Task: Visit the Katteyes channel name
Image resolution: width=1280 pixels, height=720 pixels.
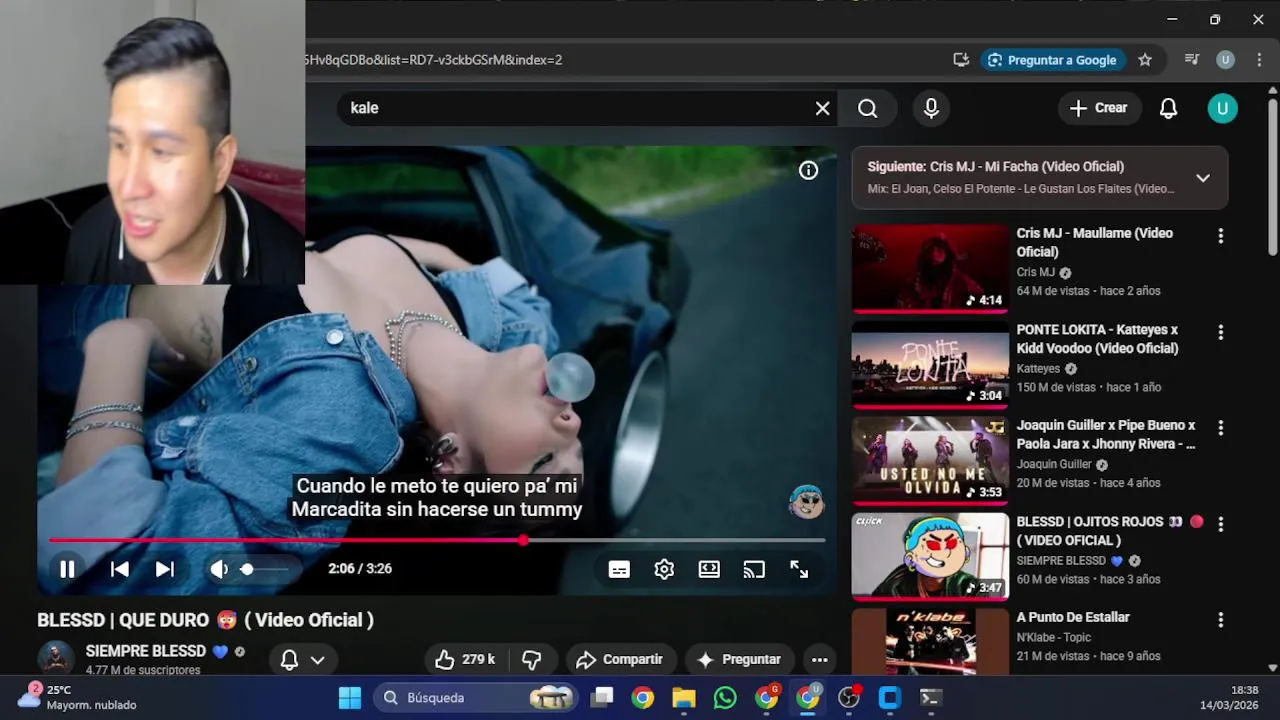Action: pyautogui.click(x=1038, y=368)
